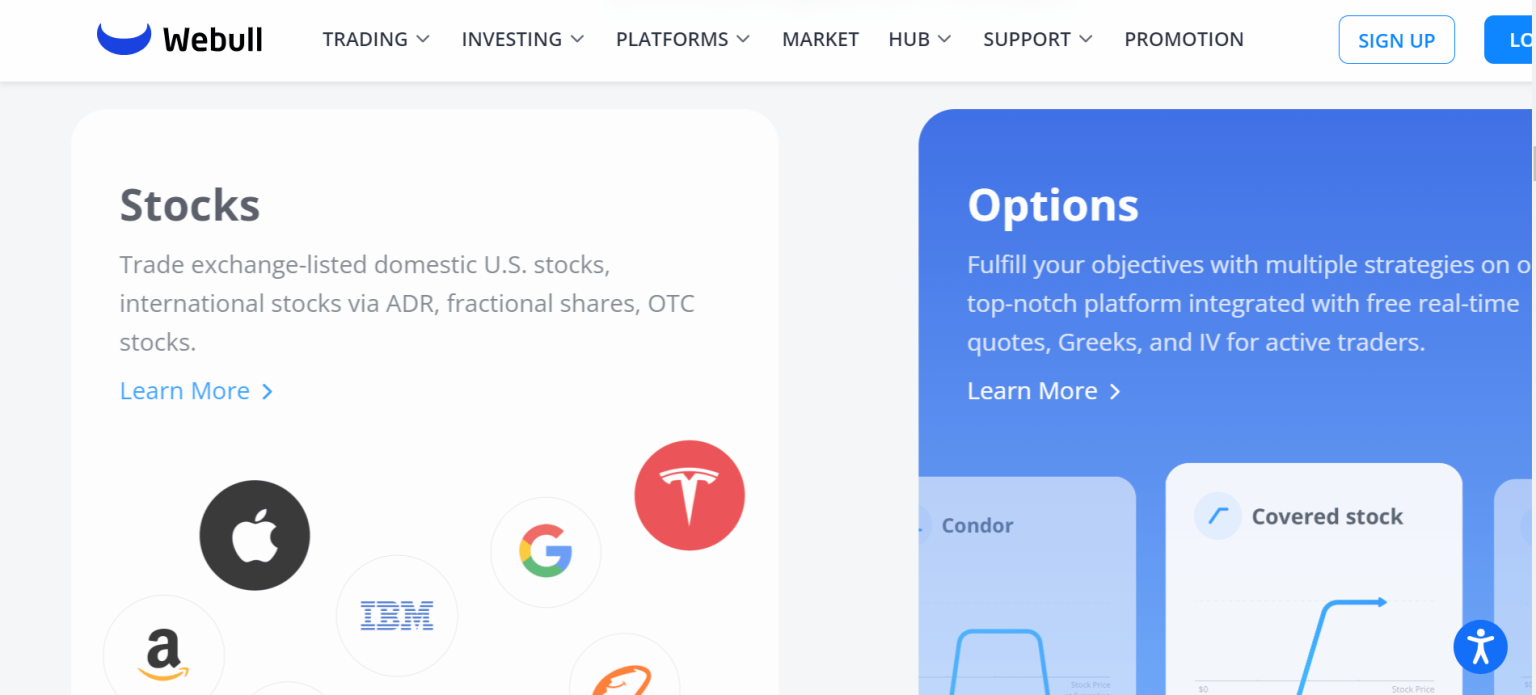Click the SIGN UP button
The image size is (1536, 695).
point(1396,39)
